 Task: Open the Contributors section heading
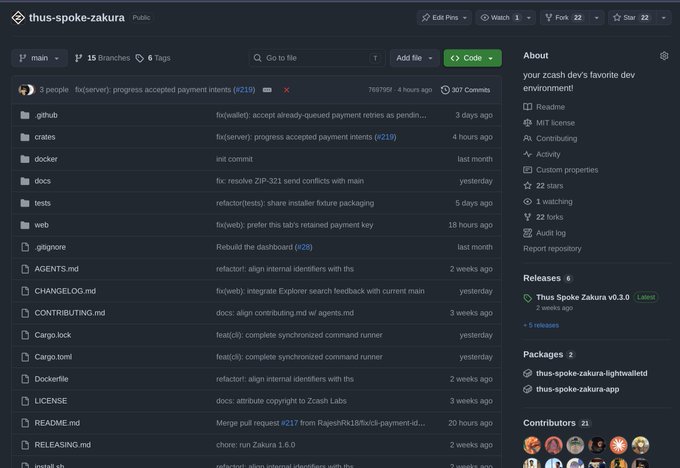(549, 423)
